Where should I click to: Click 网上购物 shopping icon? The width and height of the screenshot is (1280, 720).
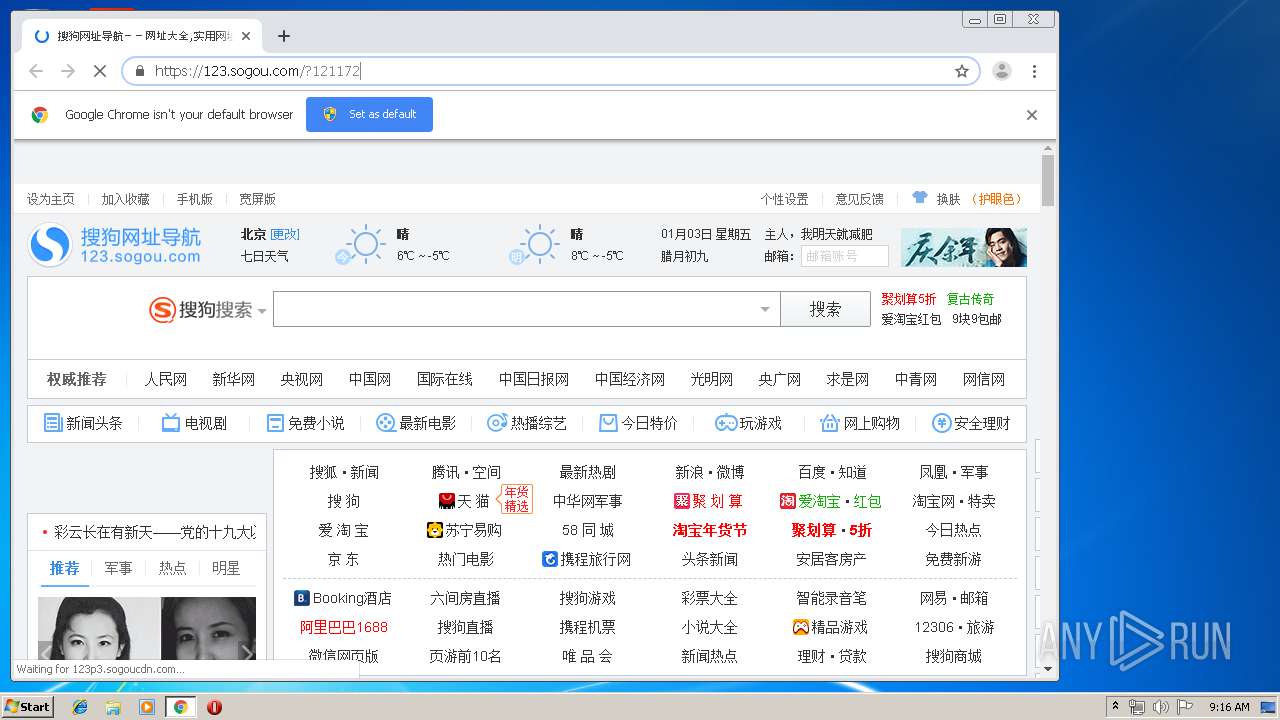point(829,423)
